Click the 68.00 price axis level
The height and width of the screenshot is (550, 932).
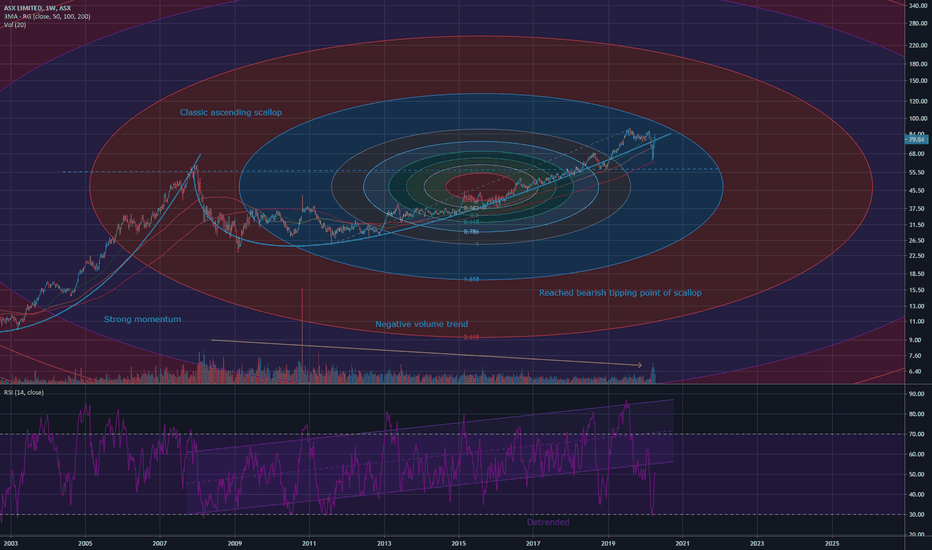tap(917, 154)
